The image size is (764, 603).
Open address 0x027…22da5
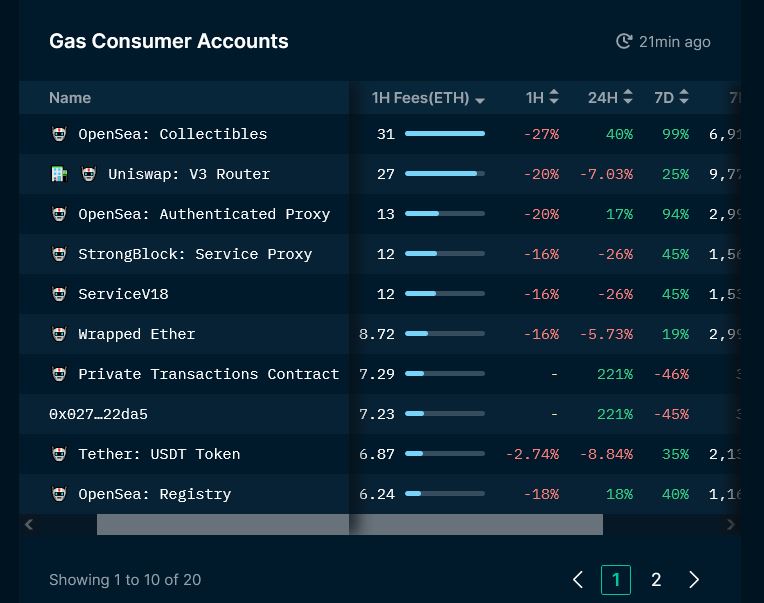point(98,414)
